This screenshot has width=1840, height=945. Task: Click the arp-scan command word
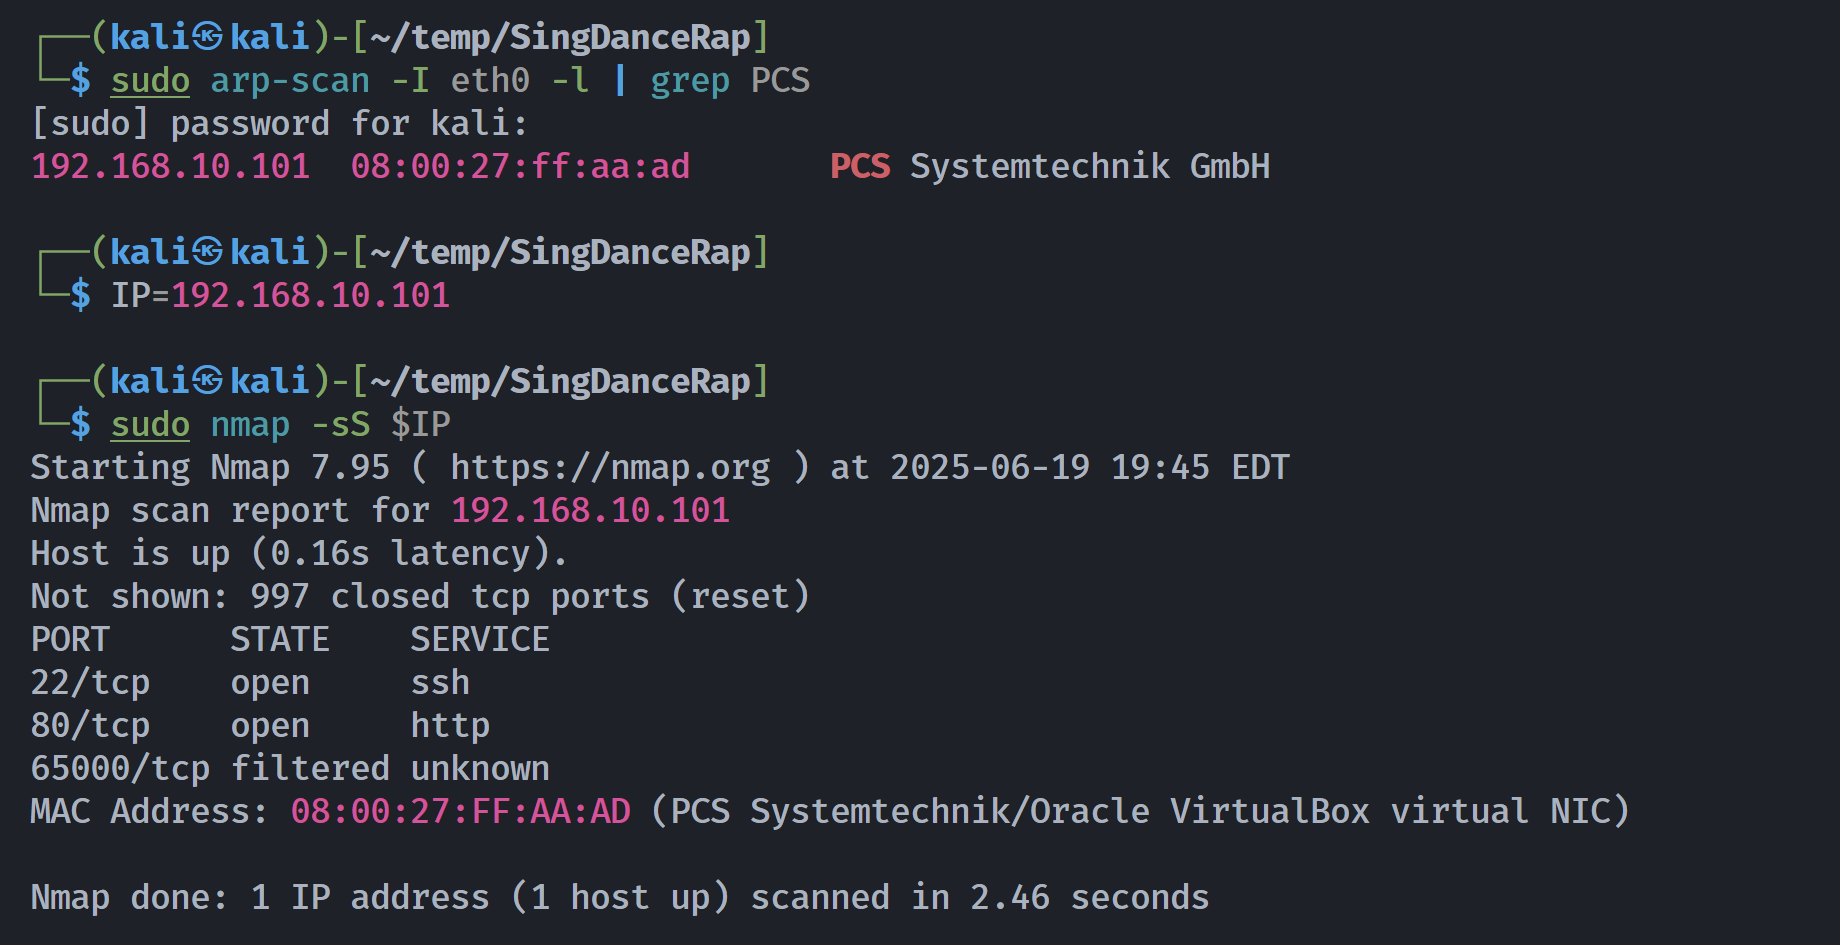290,80
